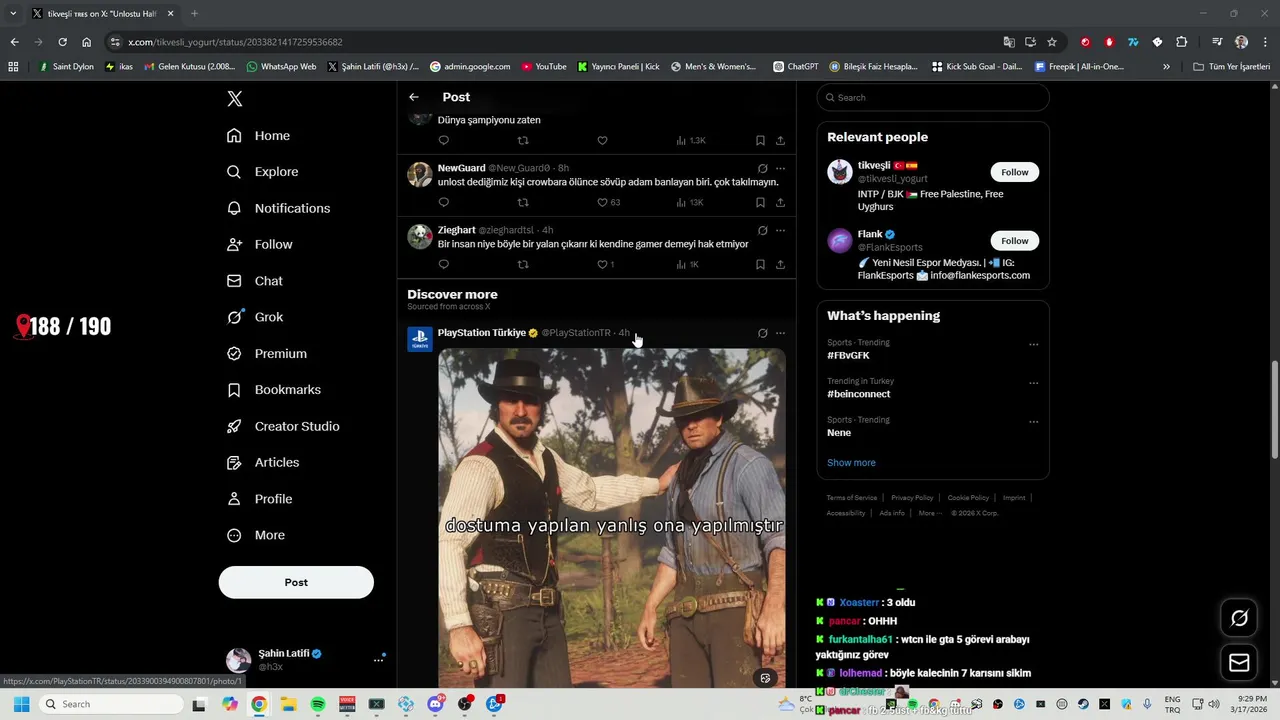Image resolution: width=1280 pixels, height=720 pixels.
Task: Reply to NewGuard's comment
Action: coord(444,202)
